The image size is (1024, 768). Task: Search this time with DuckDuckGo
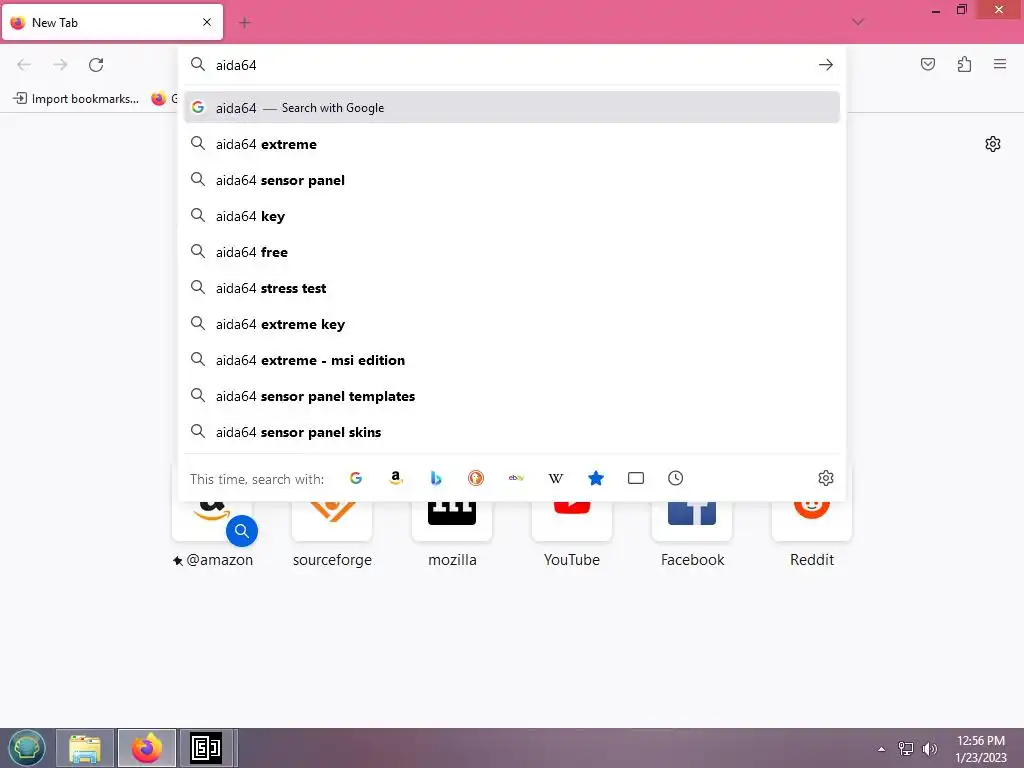475,478
